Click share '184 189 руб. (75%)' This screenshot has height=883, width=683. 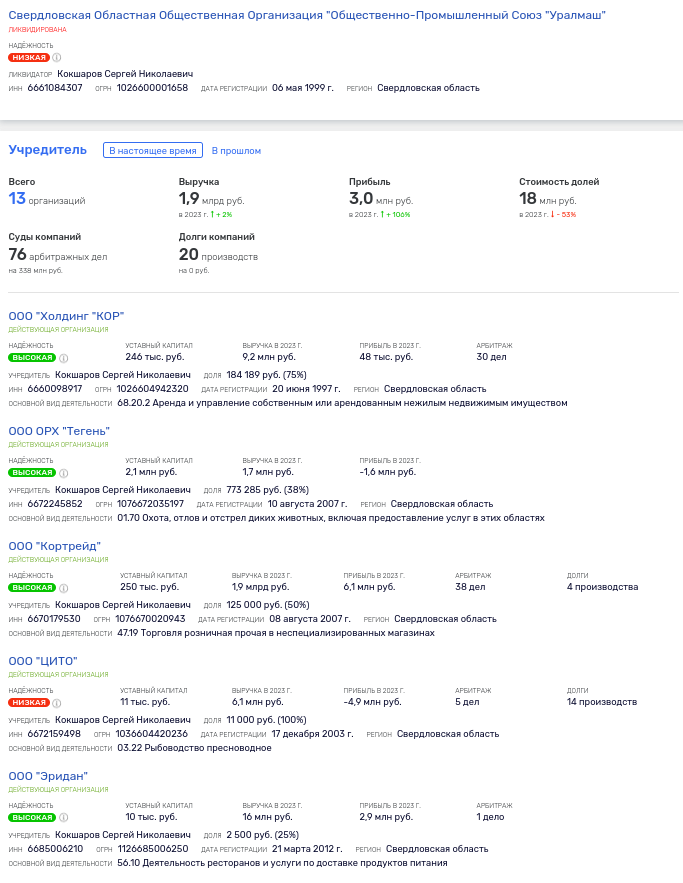[x=266, y=375]
